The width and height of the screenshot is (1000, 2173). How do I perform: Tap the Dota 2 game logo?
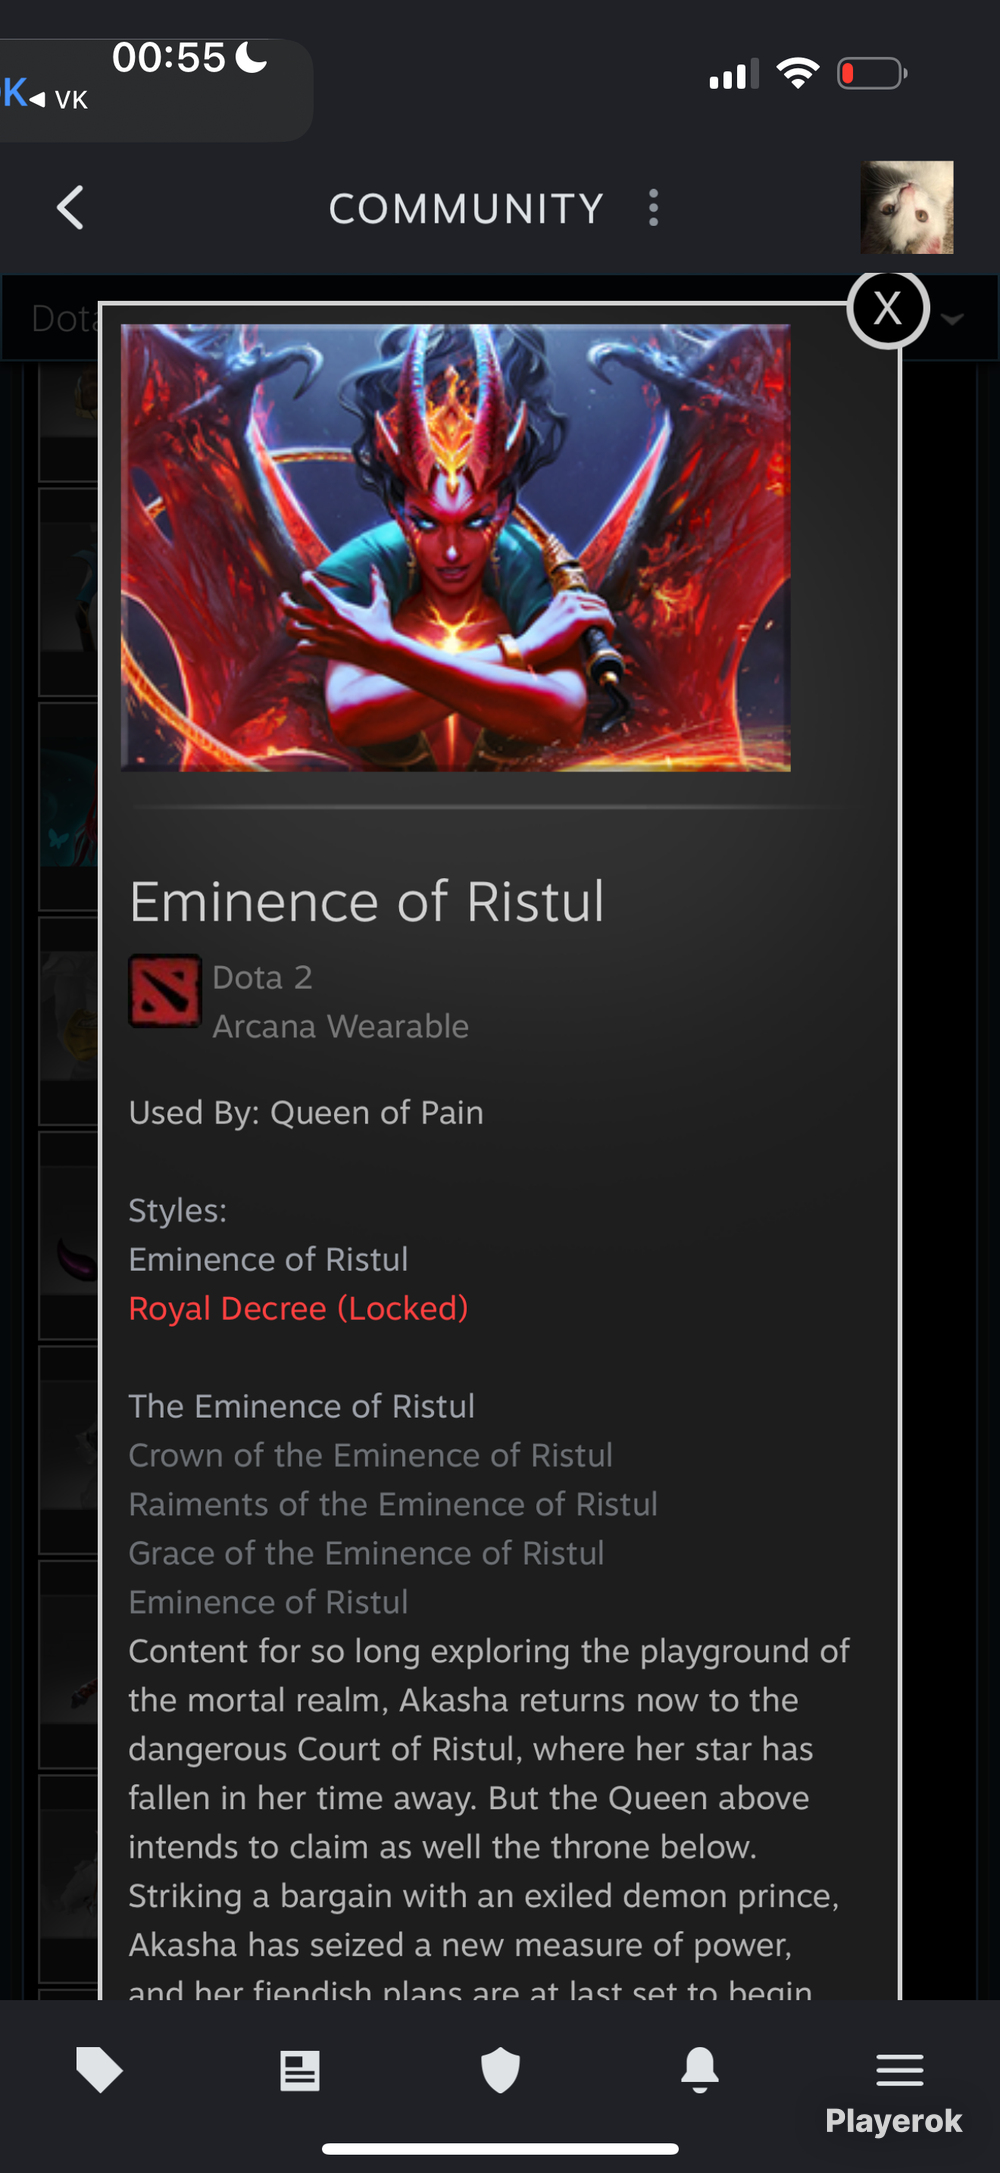(x=165, y=991)
